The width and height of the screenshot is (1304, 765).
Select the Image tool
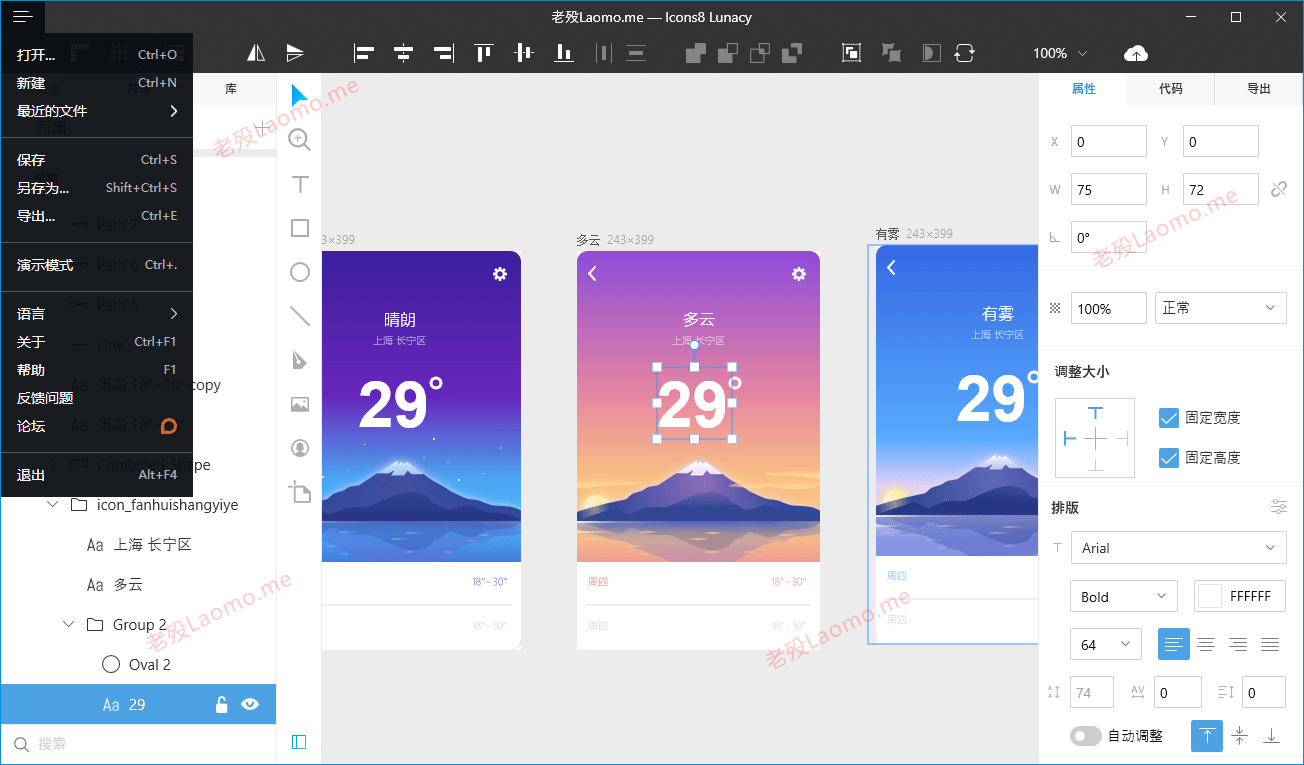tap(300, 404)
